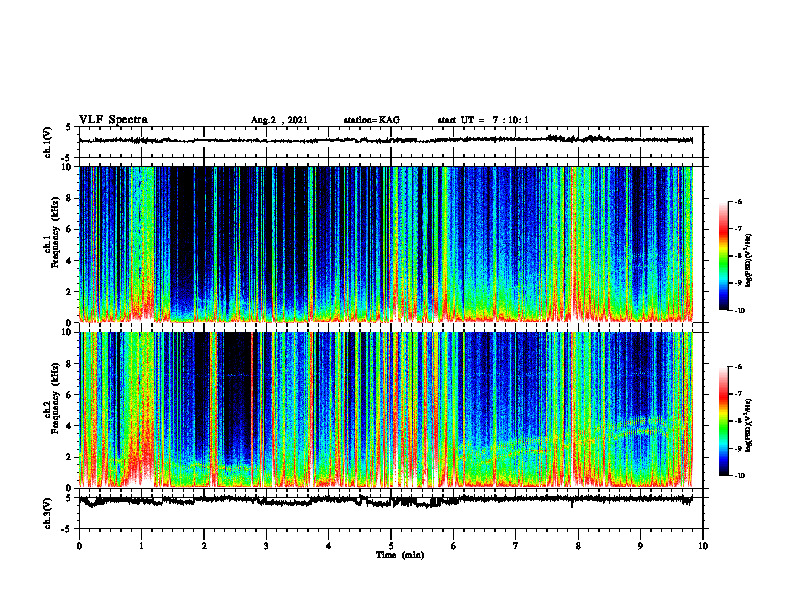Click the ch.2 color bar legend title
792x612 pixels.
(x=749, y=426)
